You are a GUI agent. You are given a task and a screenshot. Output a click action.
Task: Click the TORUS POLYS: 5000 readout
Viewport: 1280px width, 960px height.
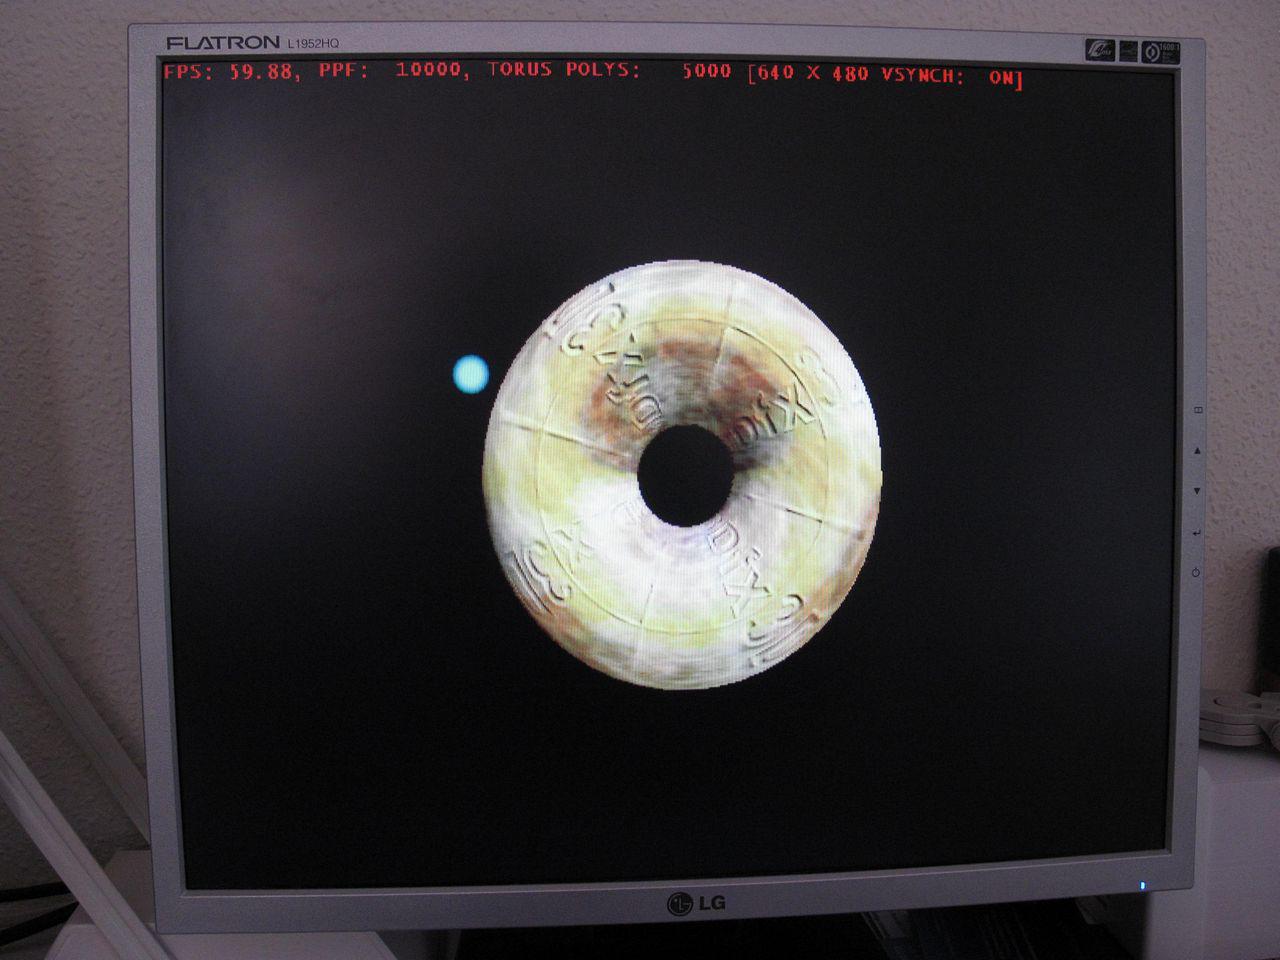pyautogui.click(x=609, y=70)
